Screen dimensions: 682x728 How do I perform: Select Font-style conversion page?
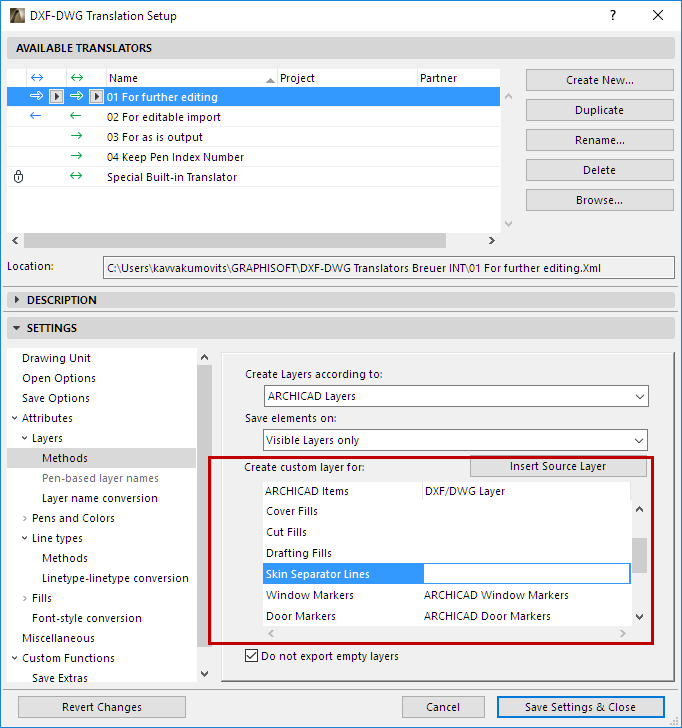pyautogui.click(x=87, y=618)
